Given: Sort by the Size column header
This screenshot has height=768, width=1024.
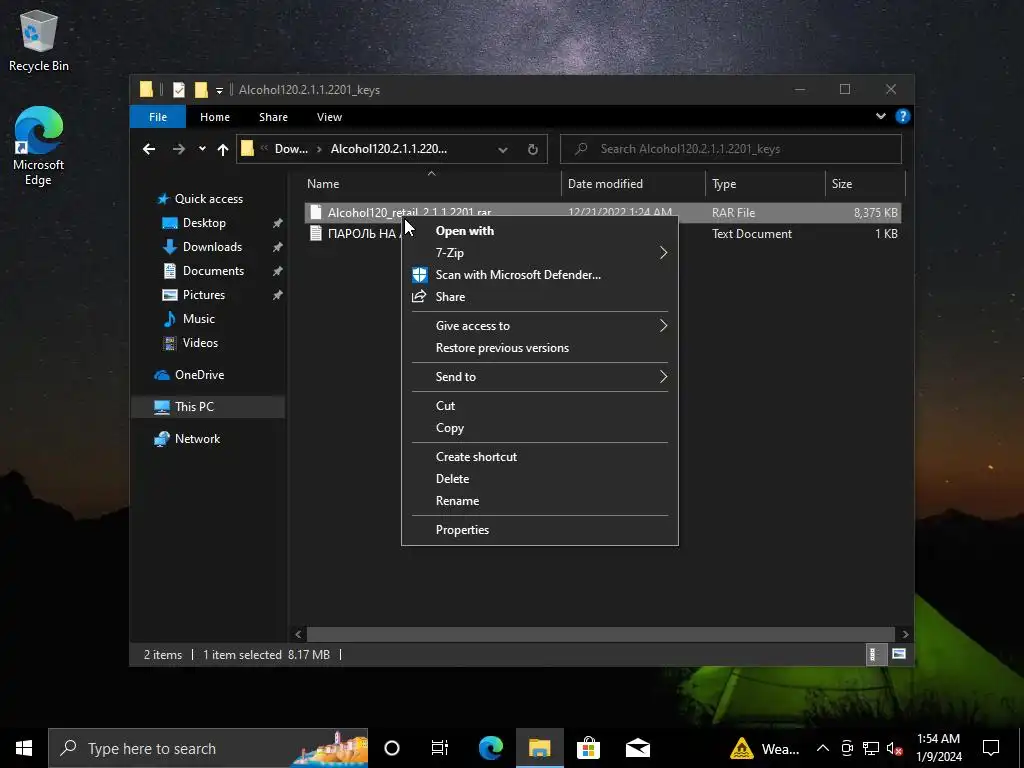Looking at the screenshot, I should coord(865,184).
